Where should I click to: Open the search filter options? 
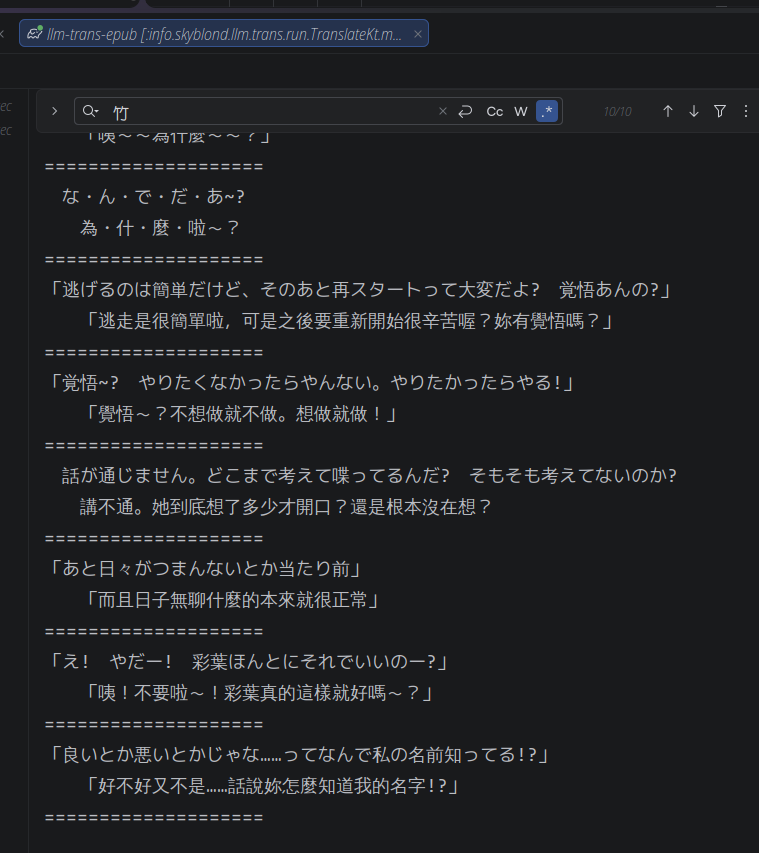(720, 111)
